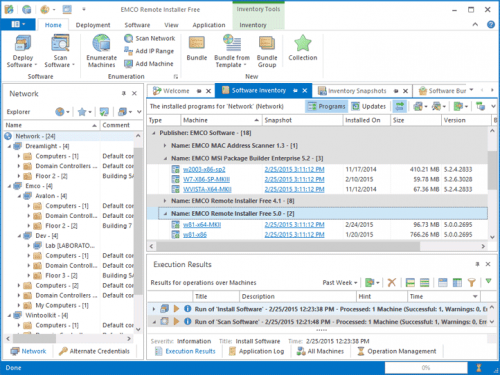Collapse the ribbon with the chevron
The height and width of the screenshot is (375, 500).
(x=475, y=24)
